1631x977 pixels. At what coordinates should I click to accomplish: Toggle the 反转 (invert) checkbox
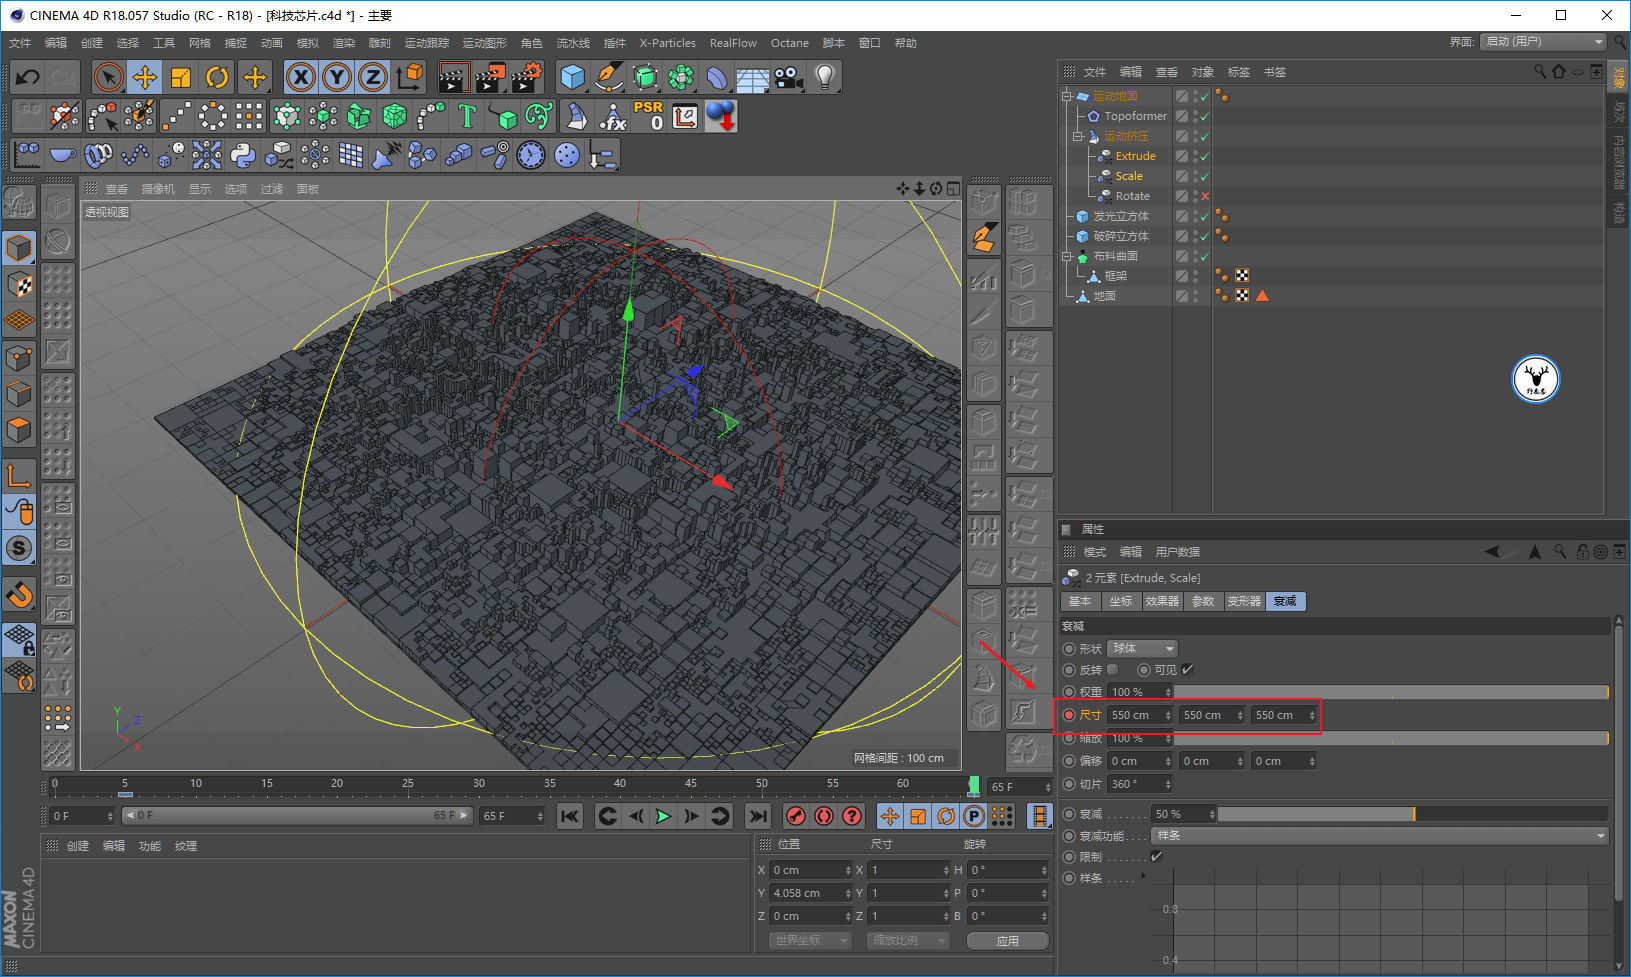coord(1112,670)
